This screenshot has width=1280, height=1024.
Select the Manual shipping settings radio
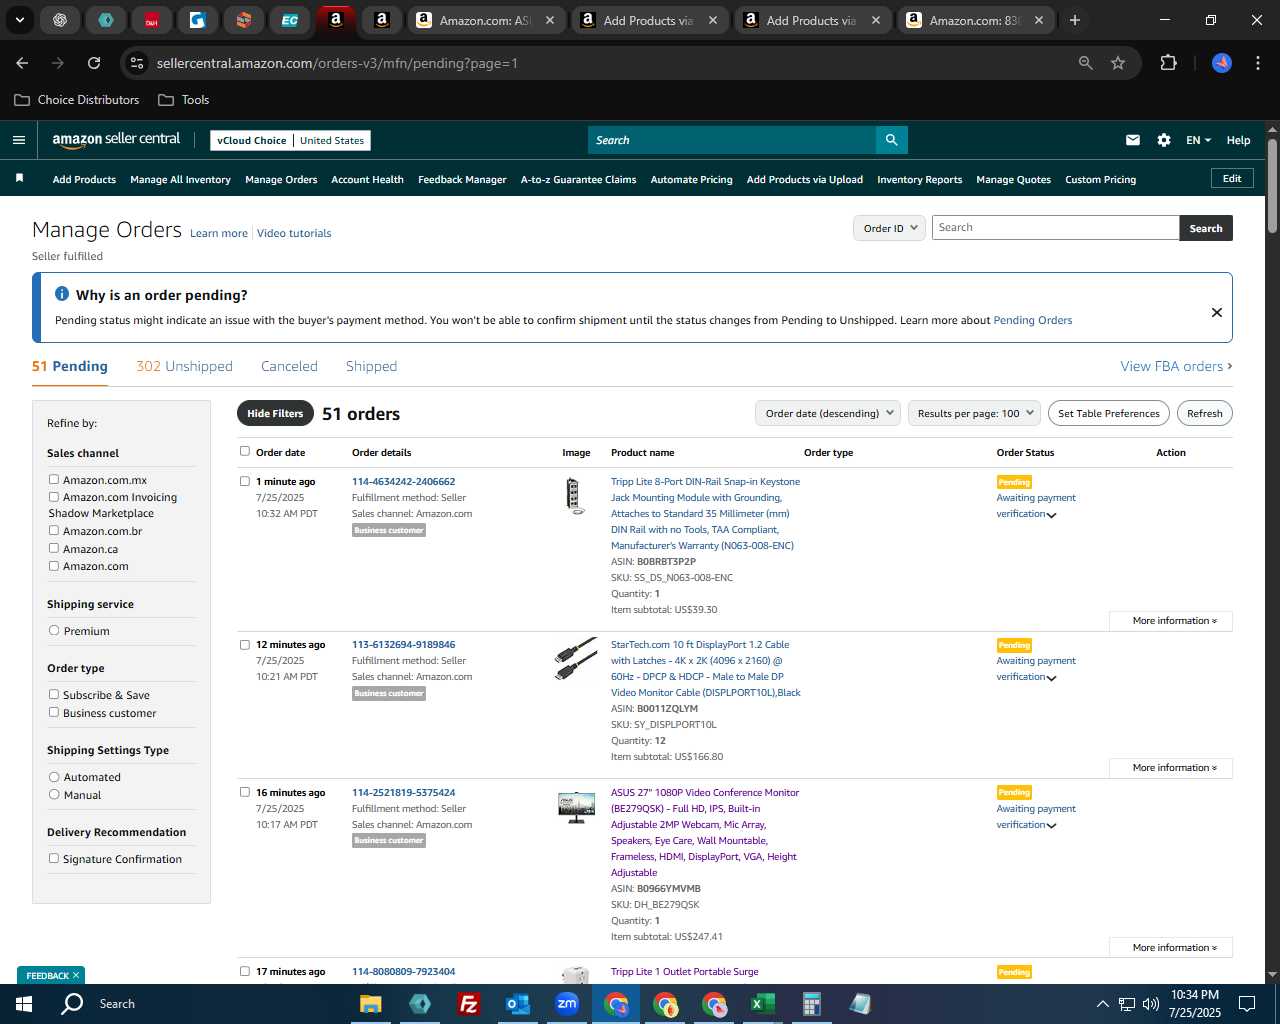click(54, 794)
